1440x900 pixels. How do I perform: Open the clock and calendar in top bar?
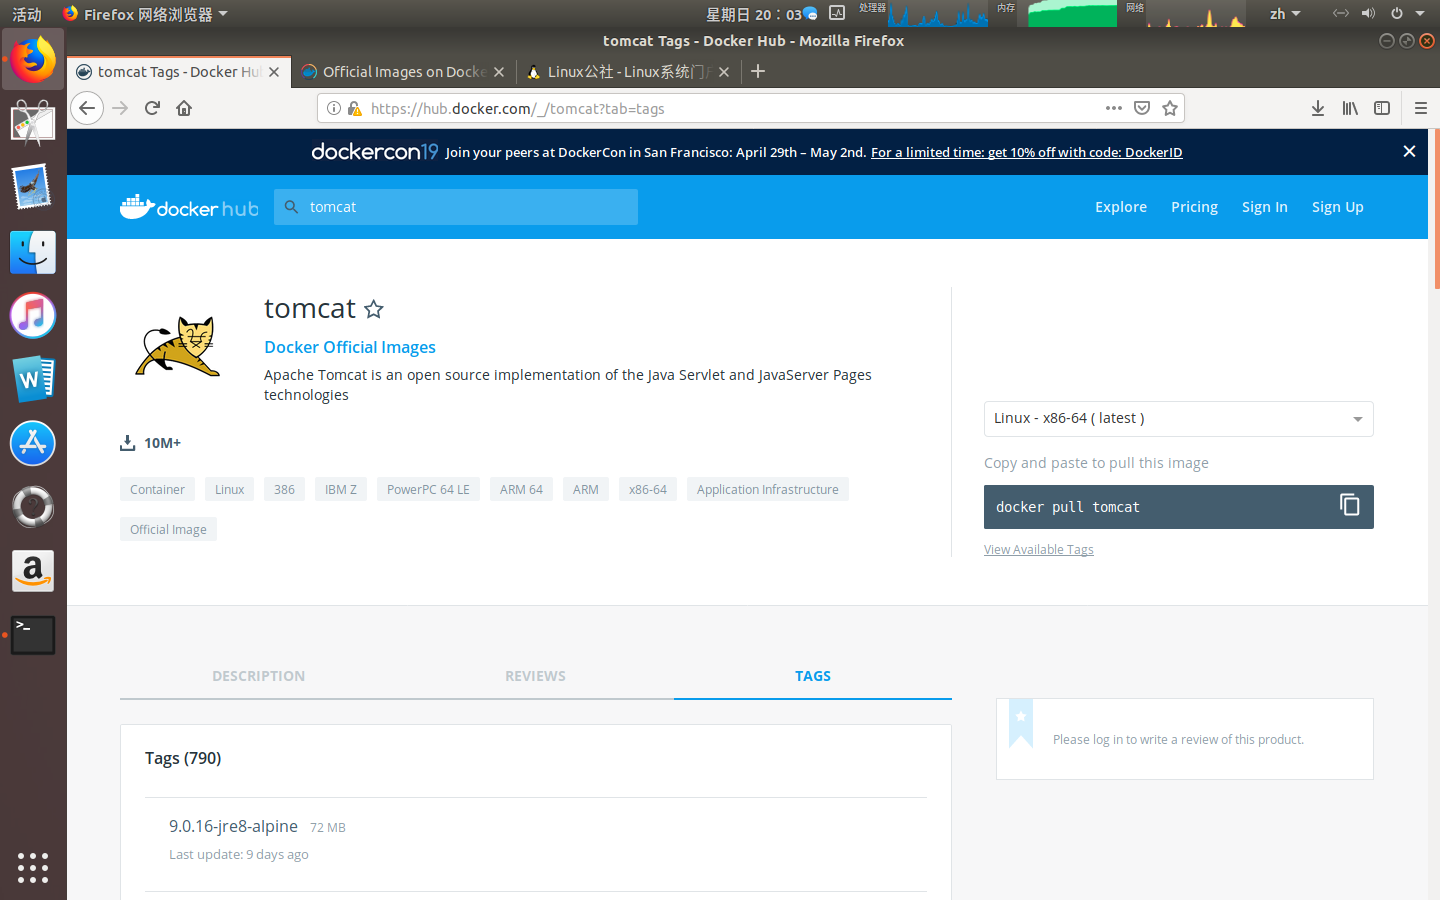tap(753, 14)
